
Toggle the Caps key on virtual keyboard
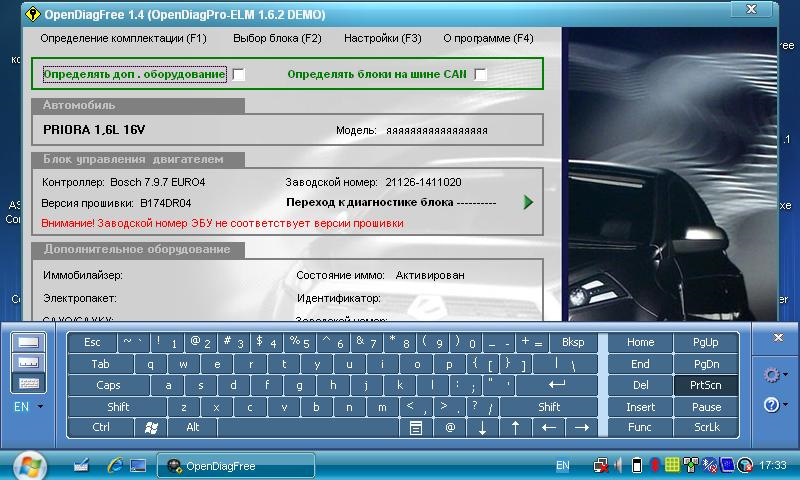click(108, 385)
